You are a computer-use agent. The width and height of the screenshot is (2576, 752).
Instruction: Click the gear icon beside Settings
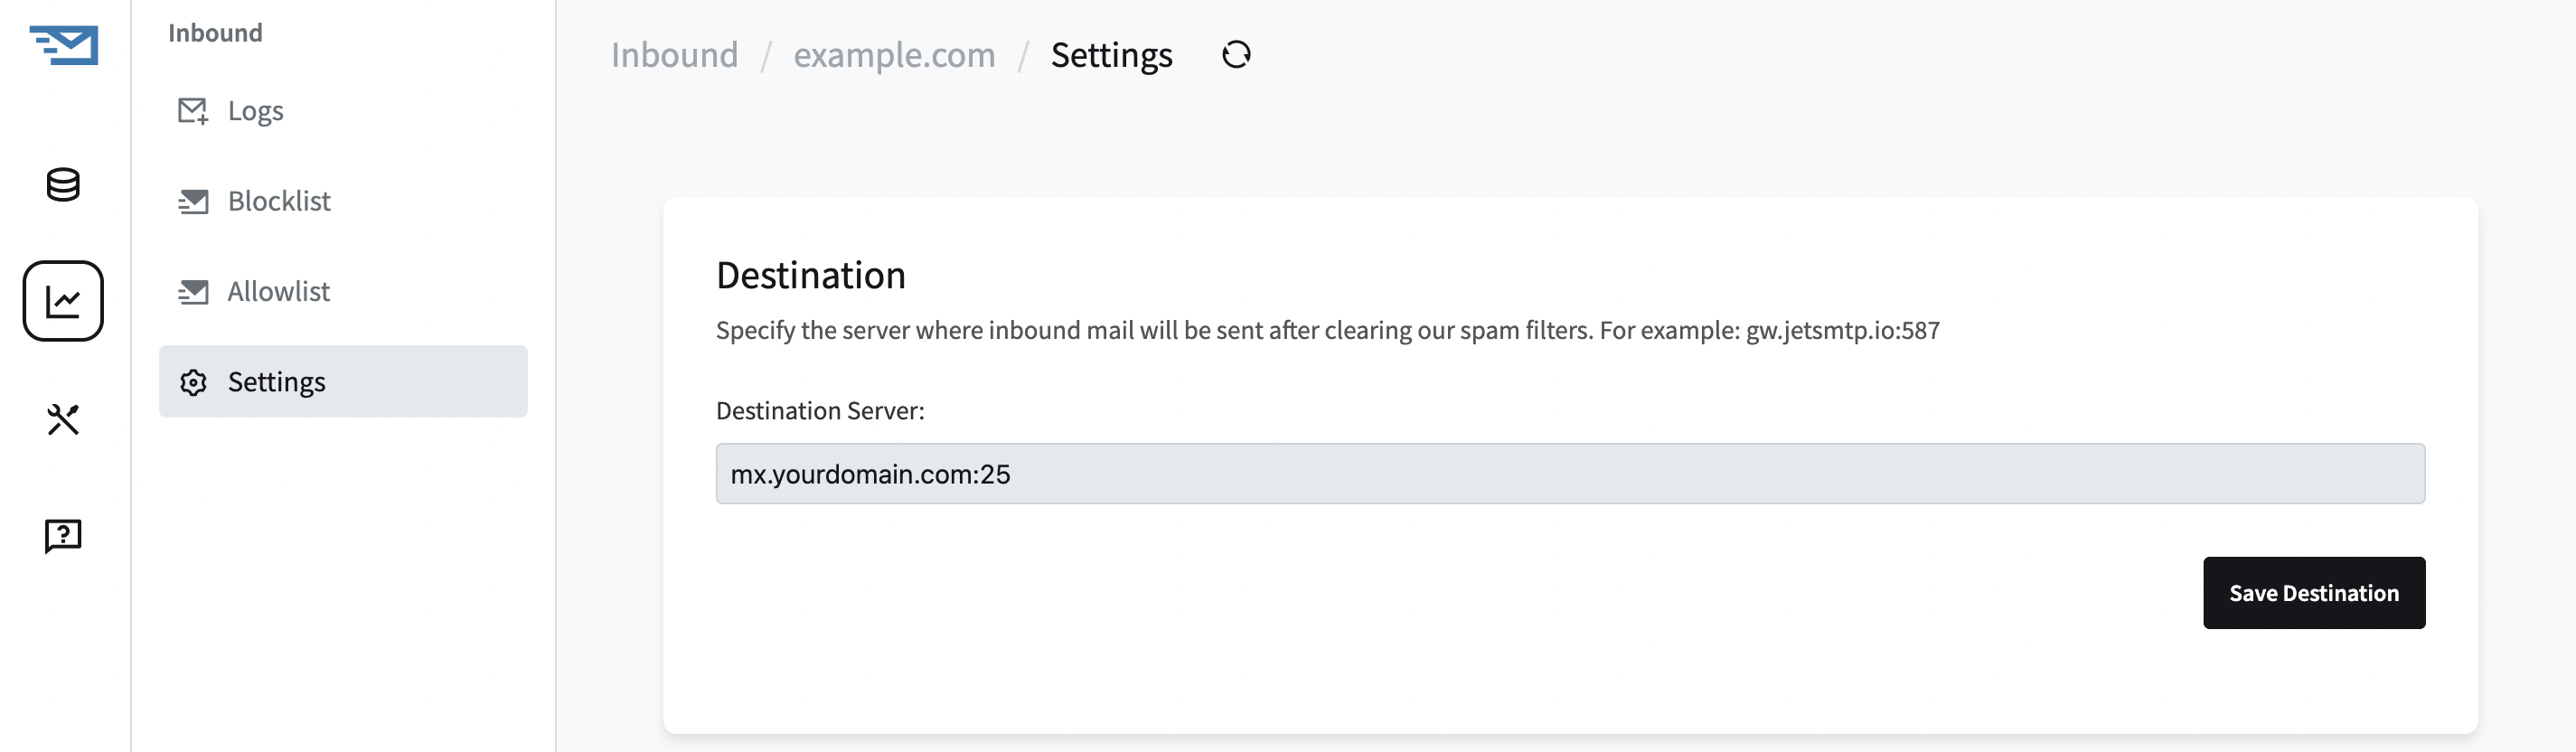[x=193, y=382]
